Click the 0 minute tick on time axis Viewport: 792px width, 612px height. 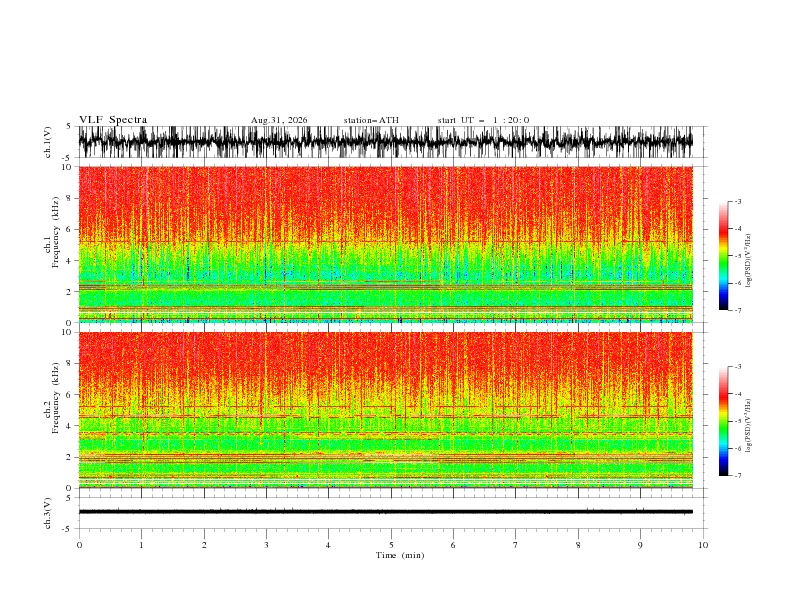tap(79, 545)
